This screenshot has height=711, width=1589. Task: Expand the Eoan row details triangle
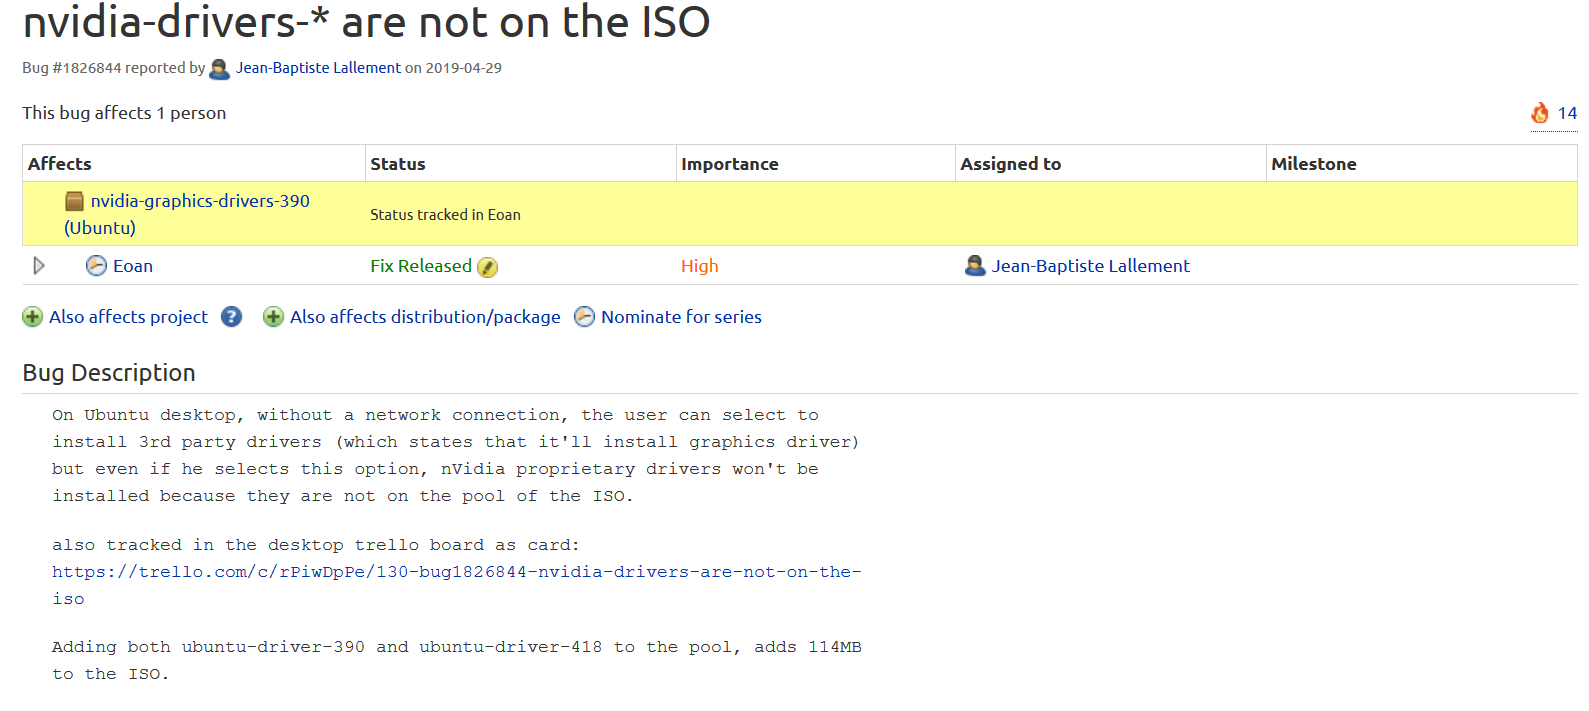point(39,266)
